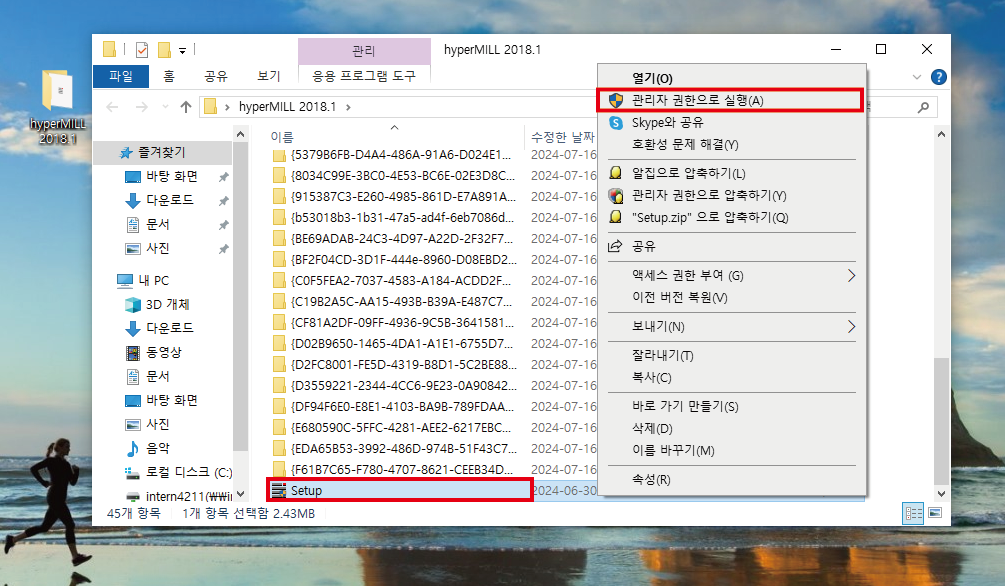Screen dimensions: 1005x586
Task: Click the New folder quick access icon
Action: (x=164, y=49)
